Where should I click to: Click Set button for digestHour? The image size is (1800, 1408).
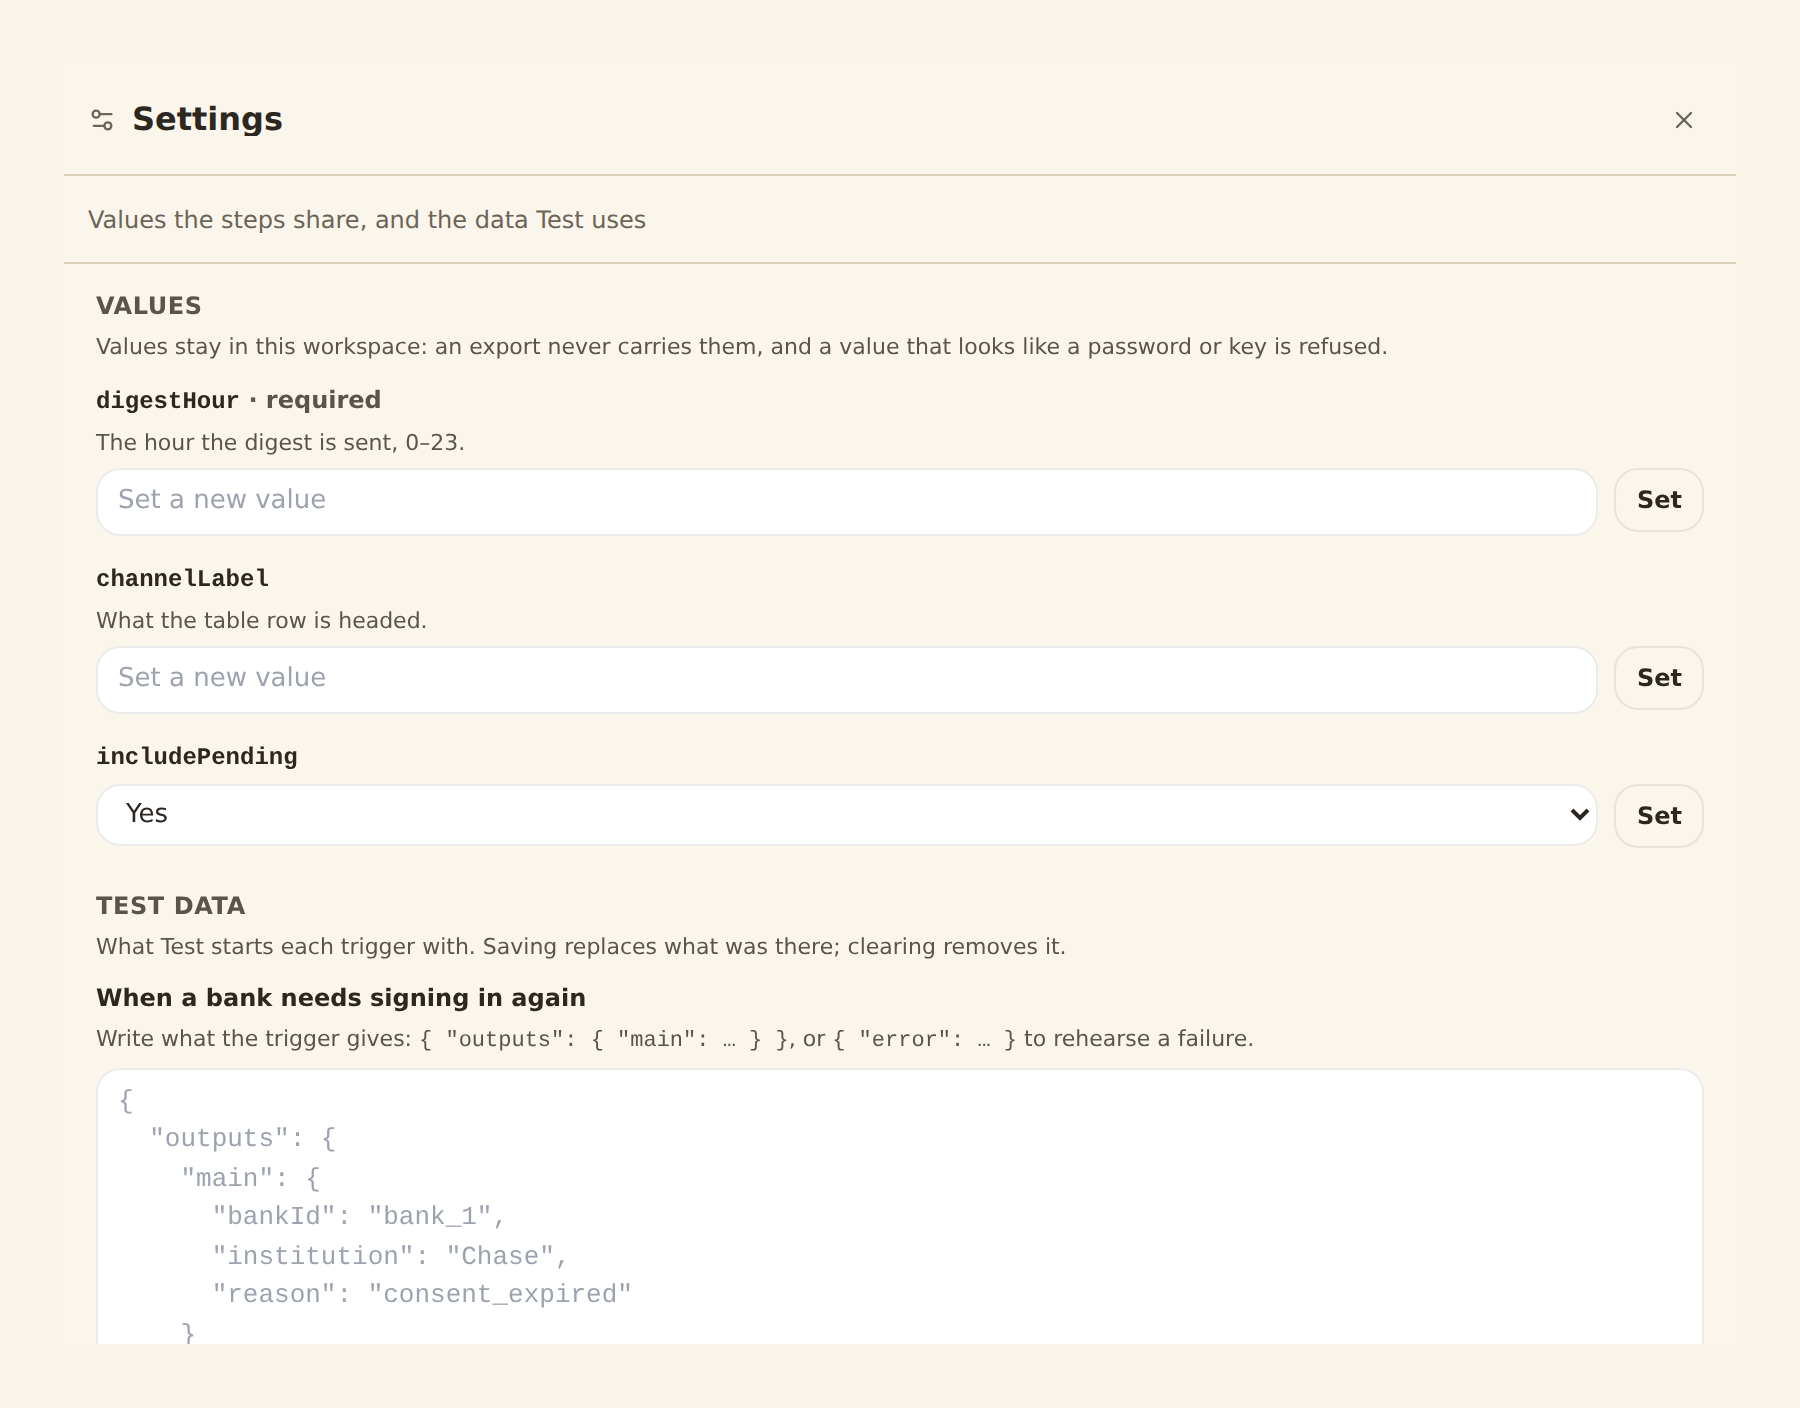tap(1658, 500)
